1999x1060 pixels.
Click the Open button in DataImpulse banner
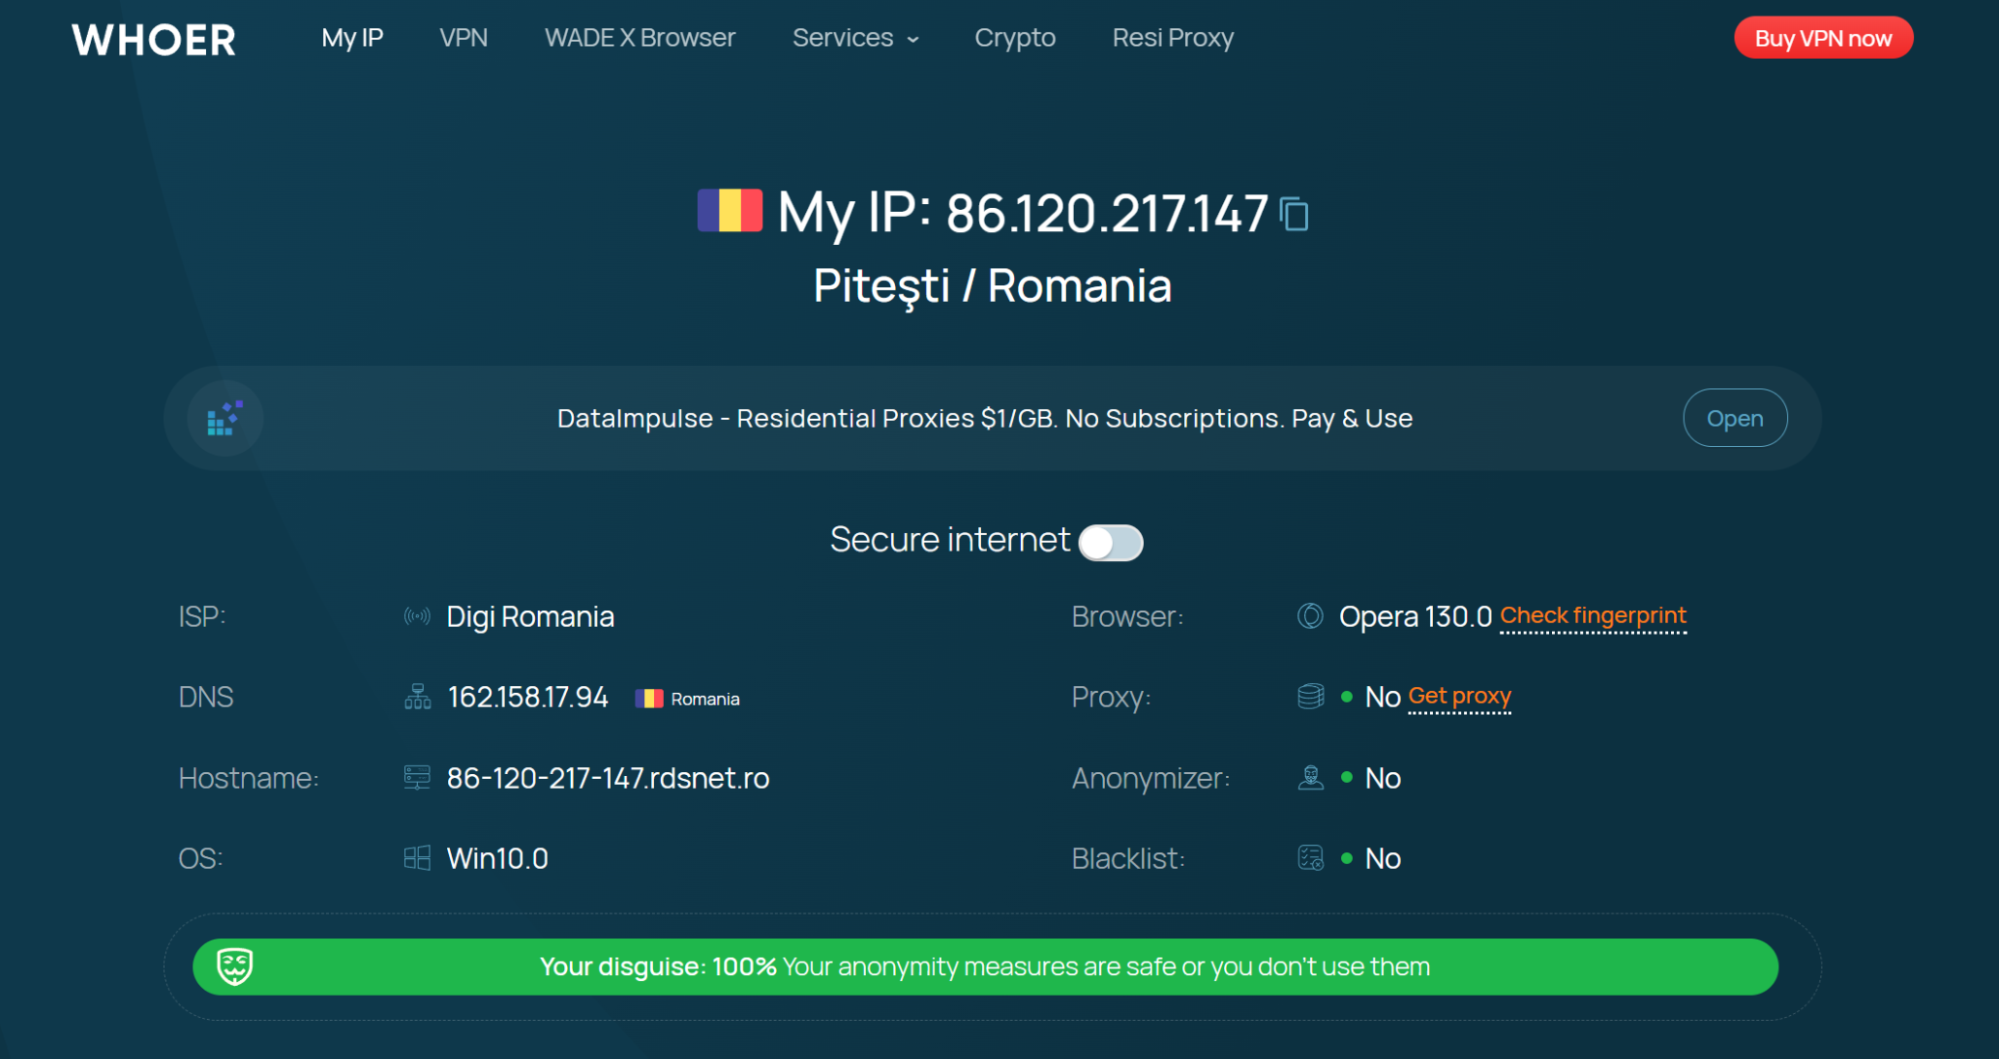[x=1734, y=418]
